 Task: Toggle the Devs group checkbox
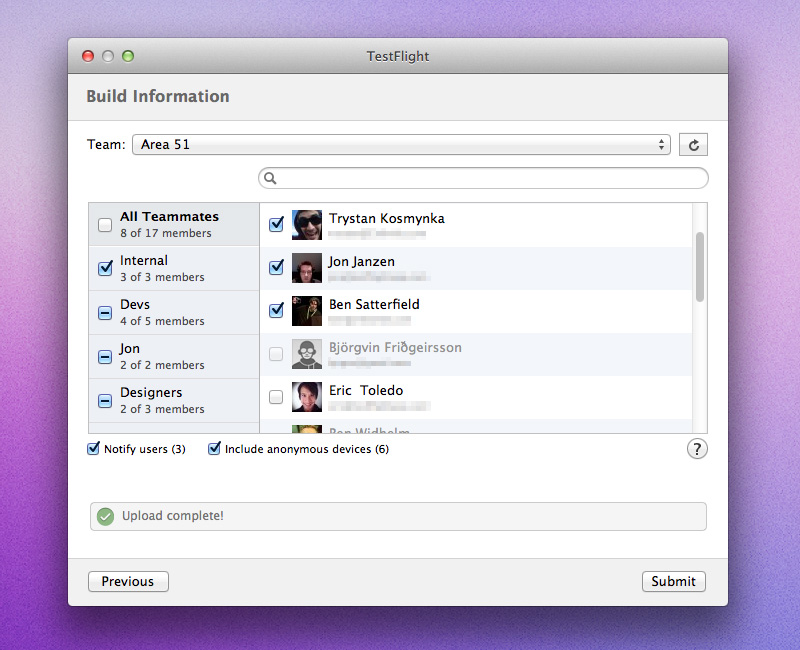point(105,312)
